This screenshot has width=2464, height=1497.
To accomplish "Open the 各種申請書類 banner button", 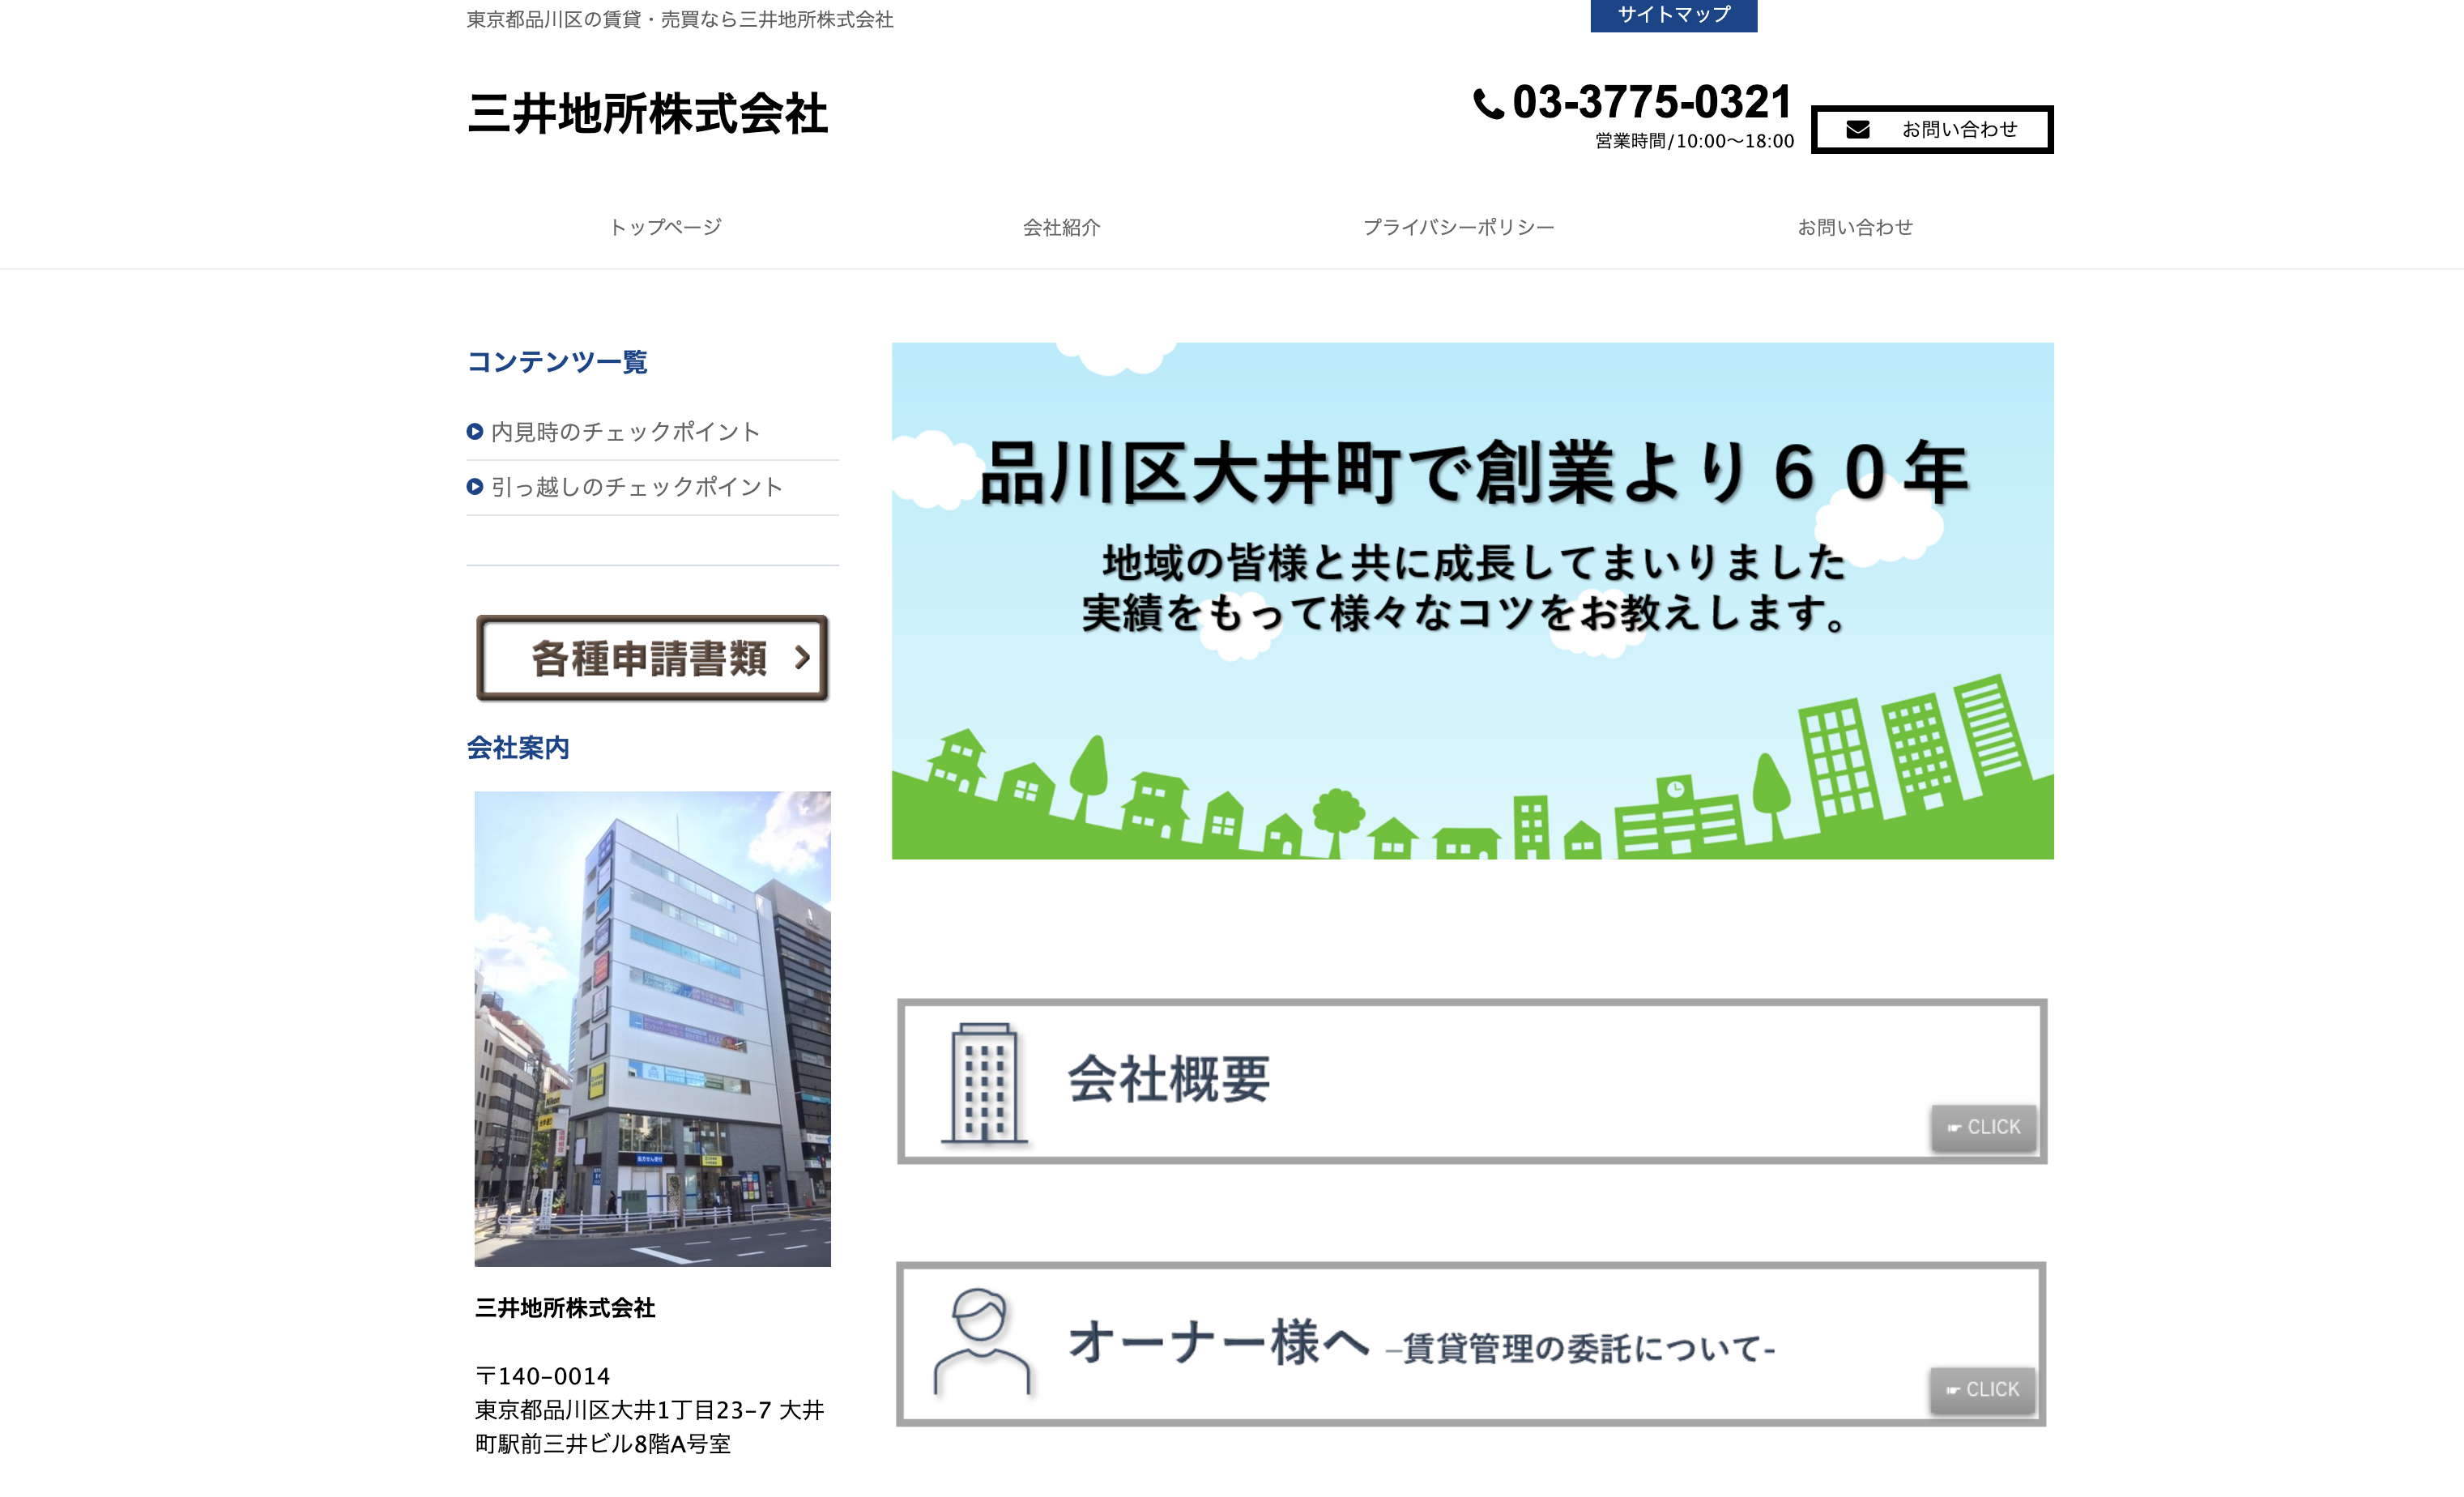I will click(x=652, y=658).
